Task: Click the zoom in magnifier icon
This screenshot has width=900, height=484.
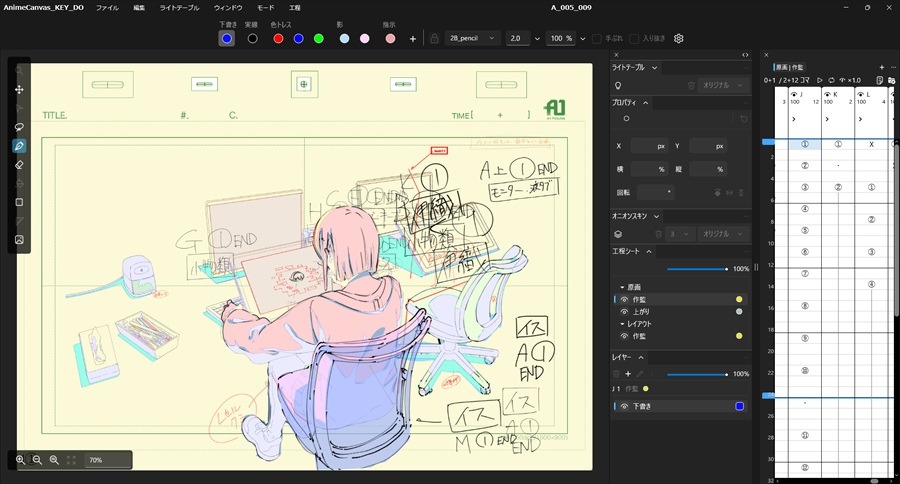Action: (20, 460)
